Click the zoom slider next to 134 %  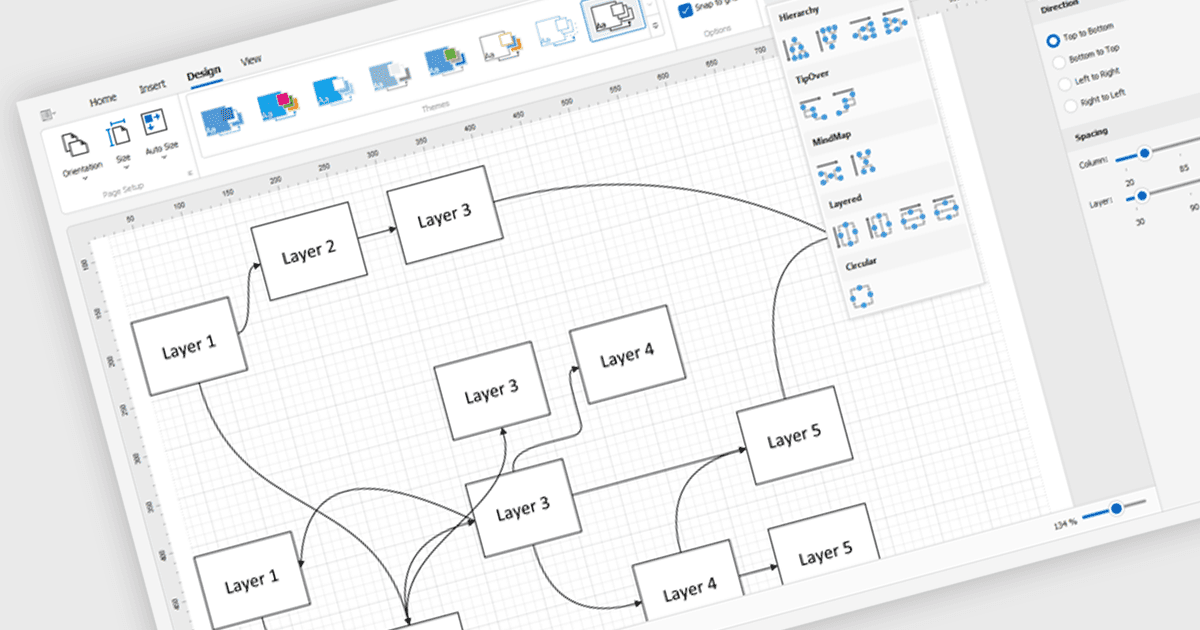[1114, 510]
